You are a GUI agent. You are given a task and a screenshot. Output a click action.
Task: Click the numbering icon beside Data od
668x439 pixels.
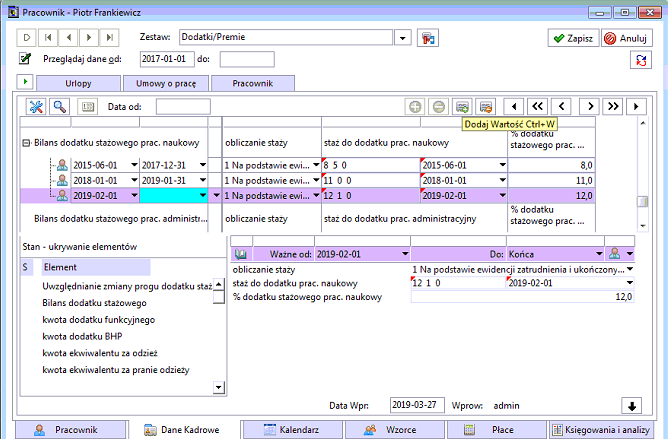[x=88, y=107]
